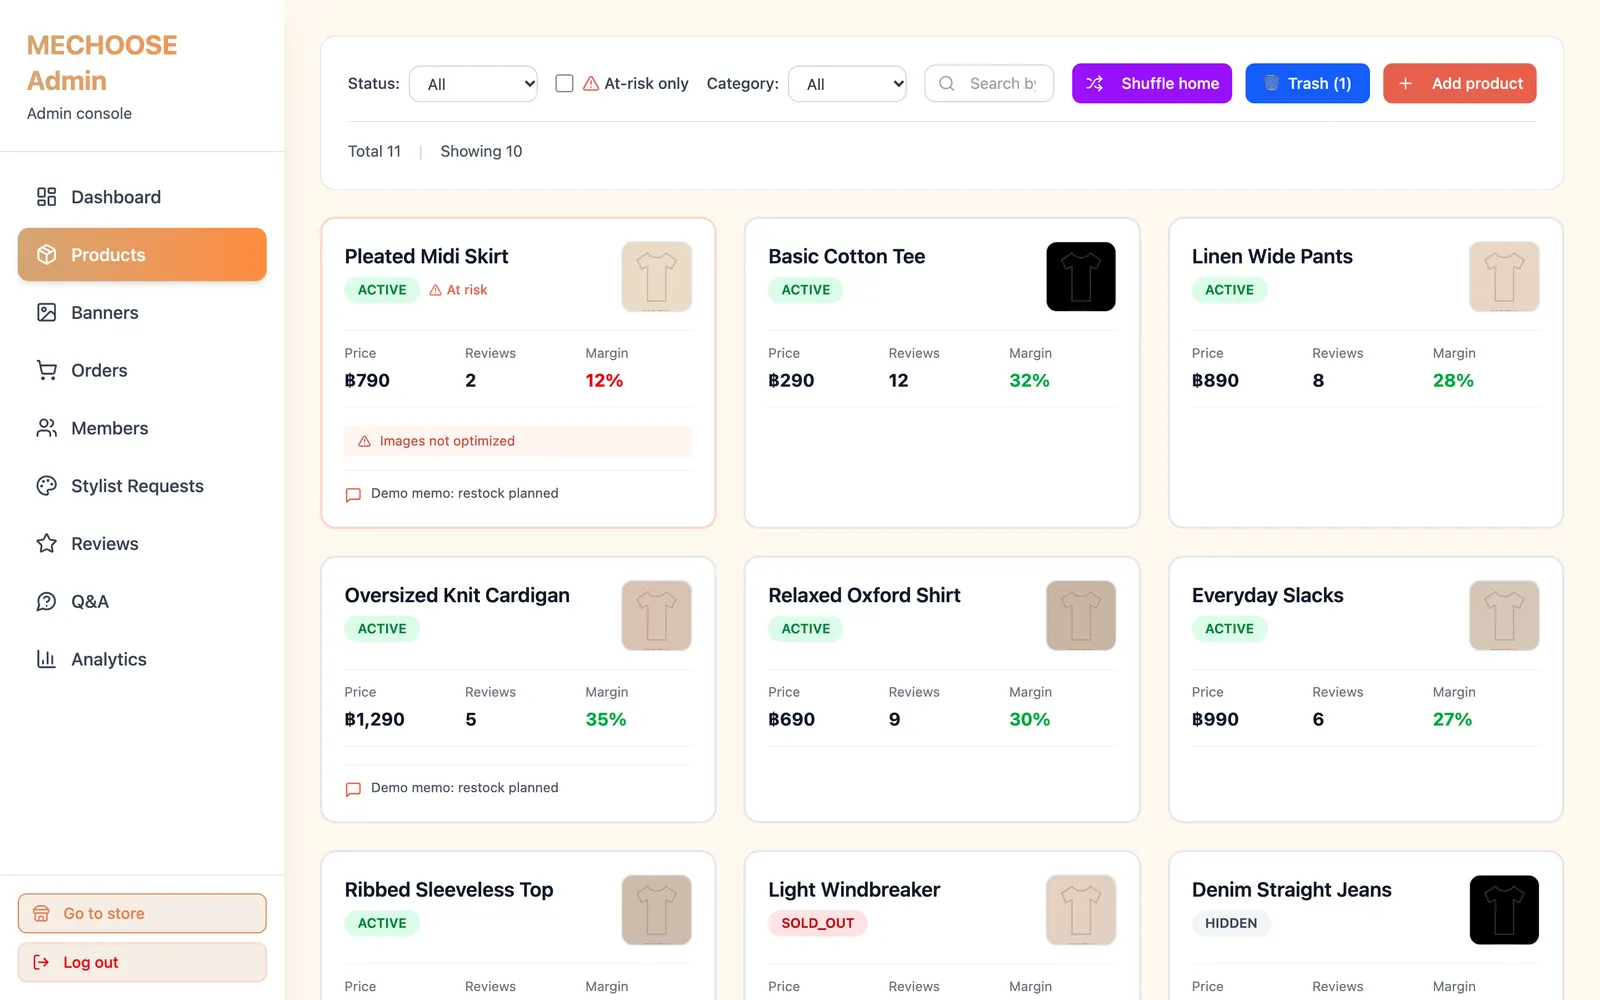The image size is (1600, 1000).
Task: Click the HIDDEN badge on Denim Straight Jeans
Action: 1231,923
